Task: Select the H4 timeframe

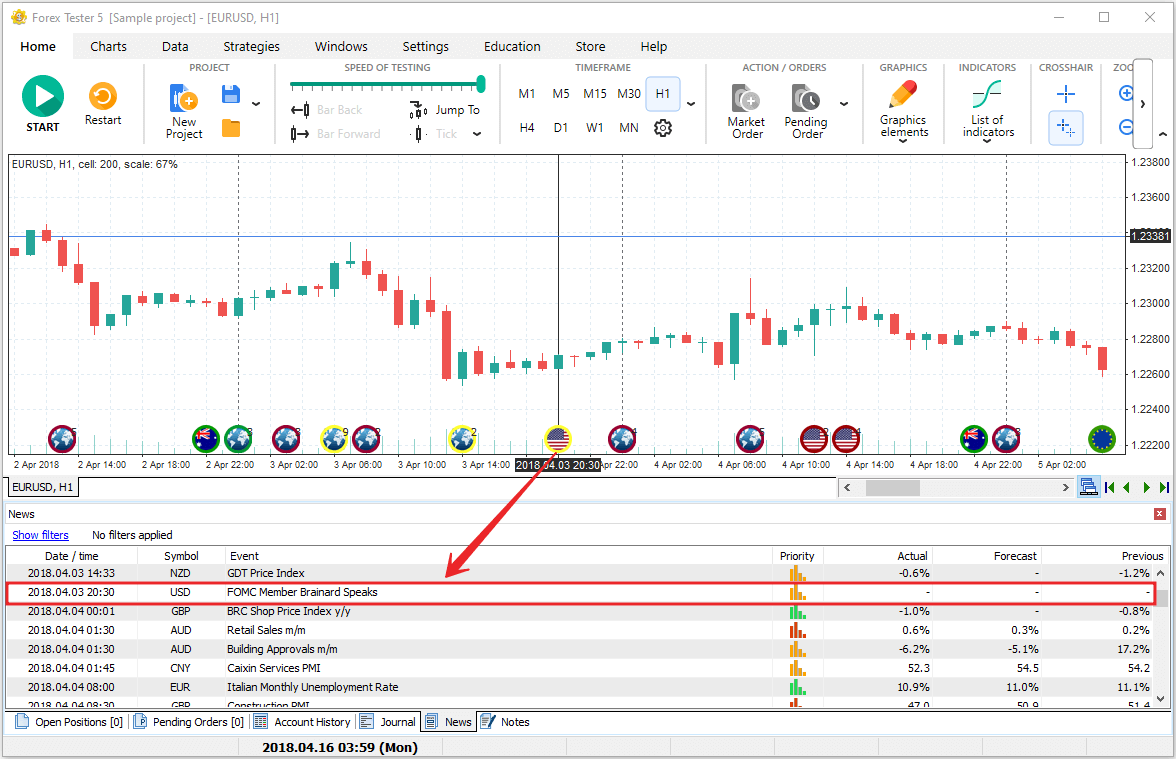Action: 527,128
